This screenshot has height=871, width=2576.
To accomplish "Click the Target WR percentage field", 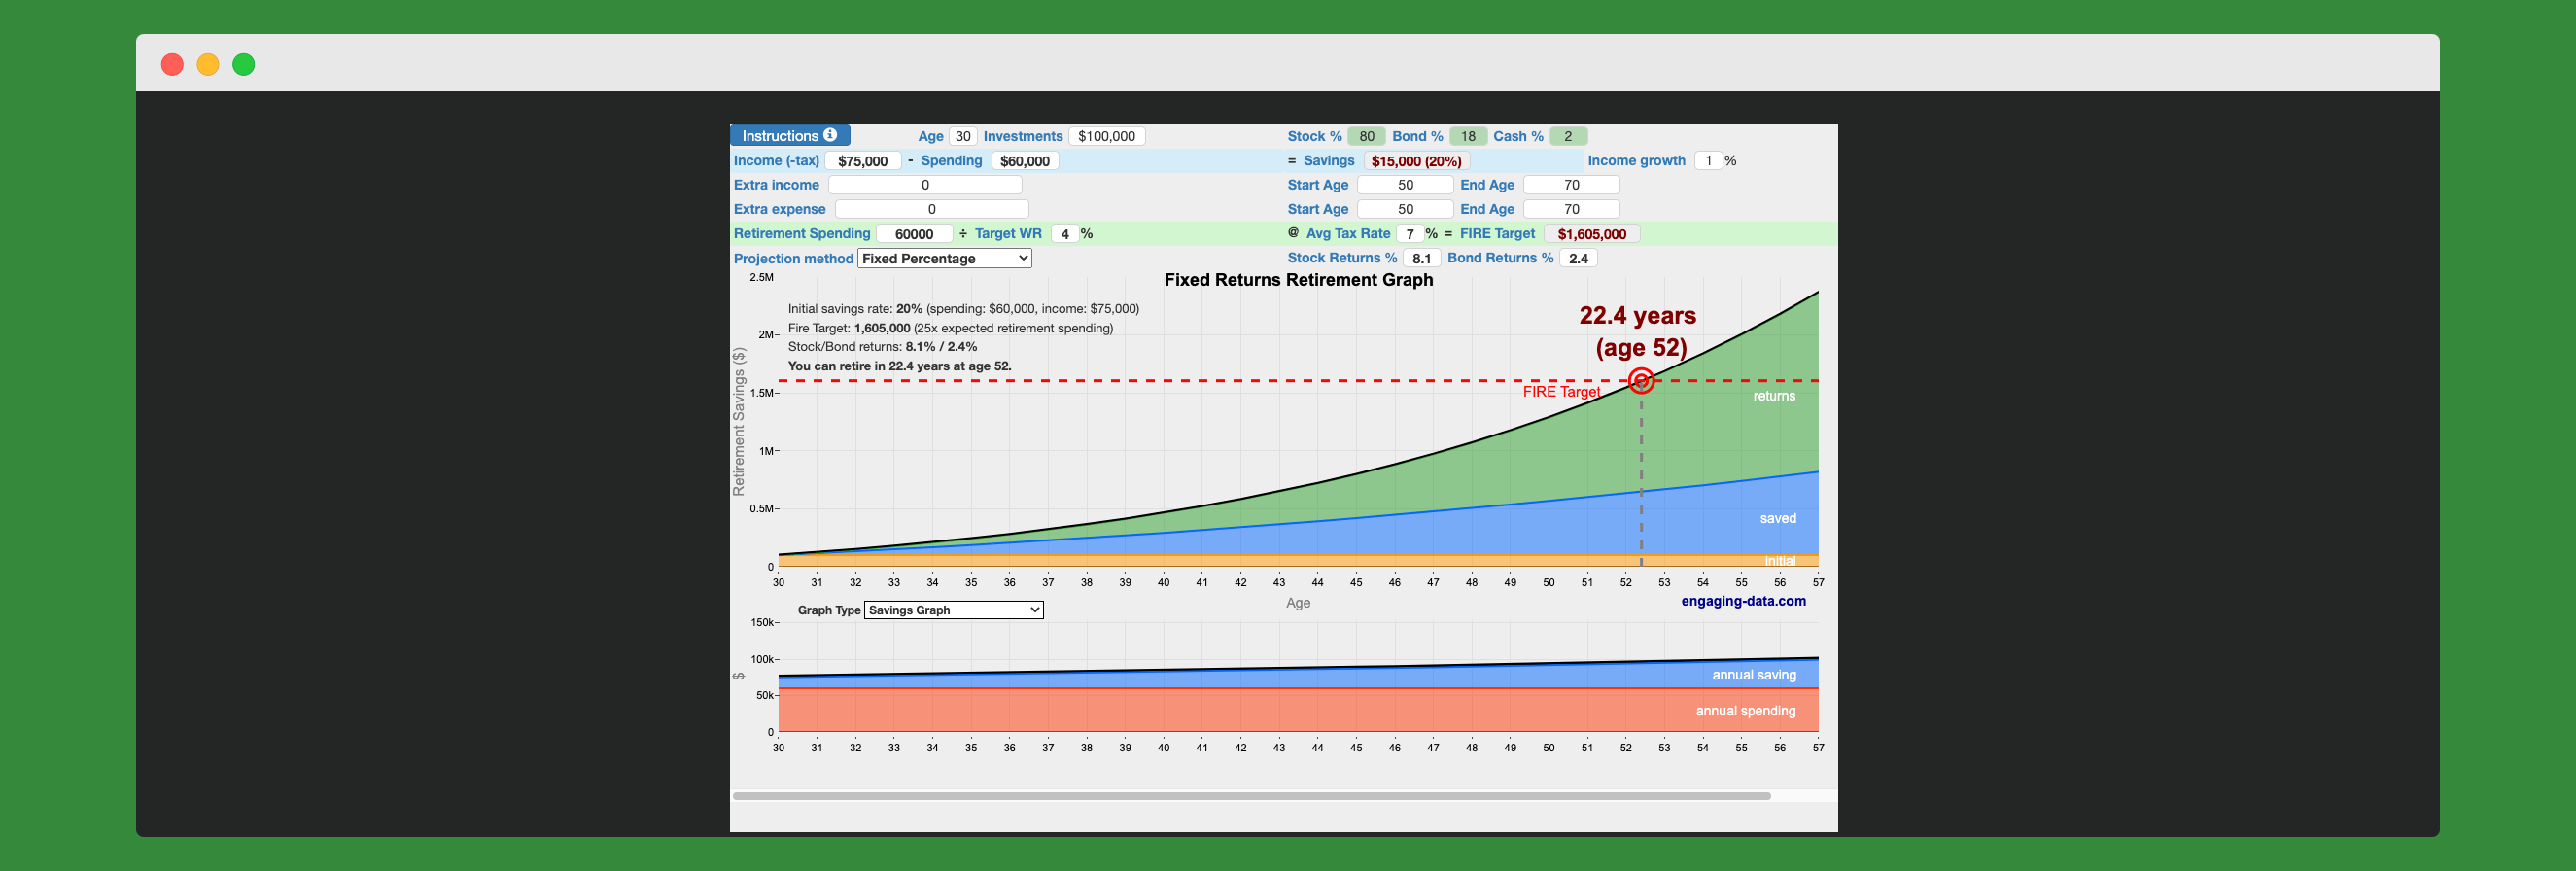I will click(x=1064, y=234).
